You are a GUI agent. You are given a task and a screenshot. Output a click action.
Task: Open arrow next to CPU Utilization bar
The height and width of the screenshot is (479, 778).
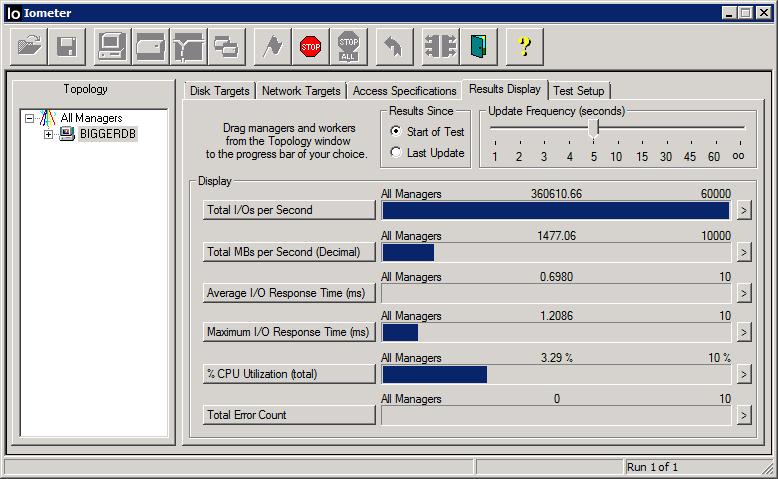743,374
